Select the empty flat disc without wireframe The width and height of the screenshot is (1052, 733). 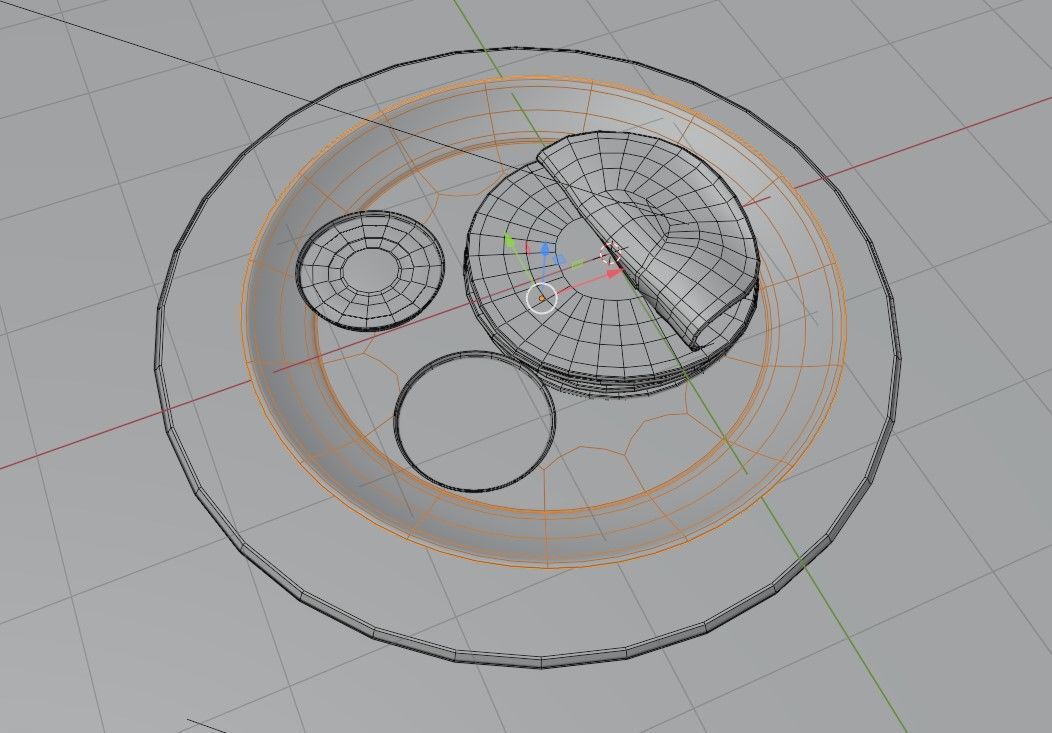click(475, 422)
